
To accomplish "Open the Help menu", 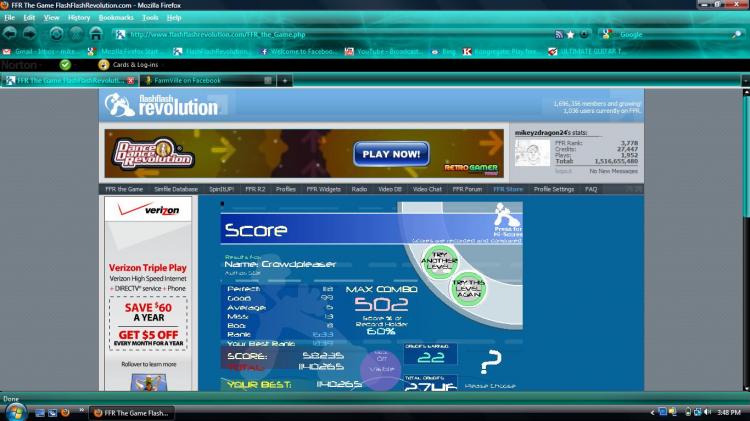I will click(174, 18).
